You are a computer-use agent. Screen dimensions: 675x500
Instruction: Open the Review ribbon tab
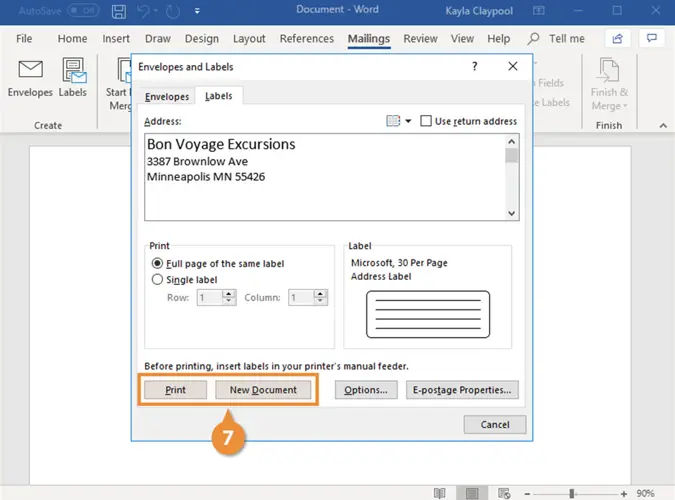click(x=420, y=39)
